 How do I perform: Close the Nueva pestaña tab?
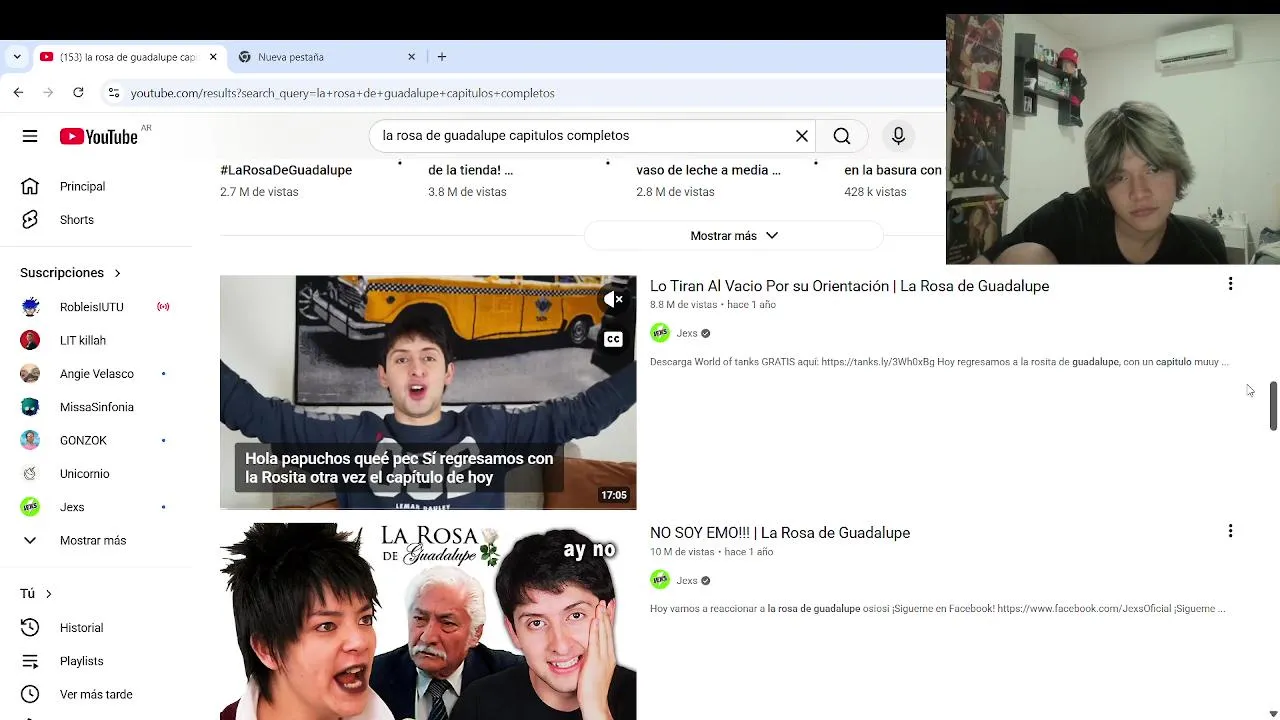tap(411, 57)
